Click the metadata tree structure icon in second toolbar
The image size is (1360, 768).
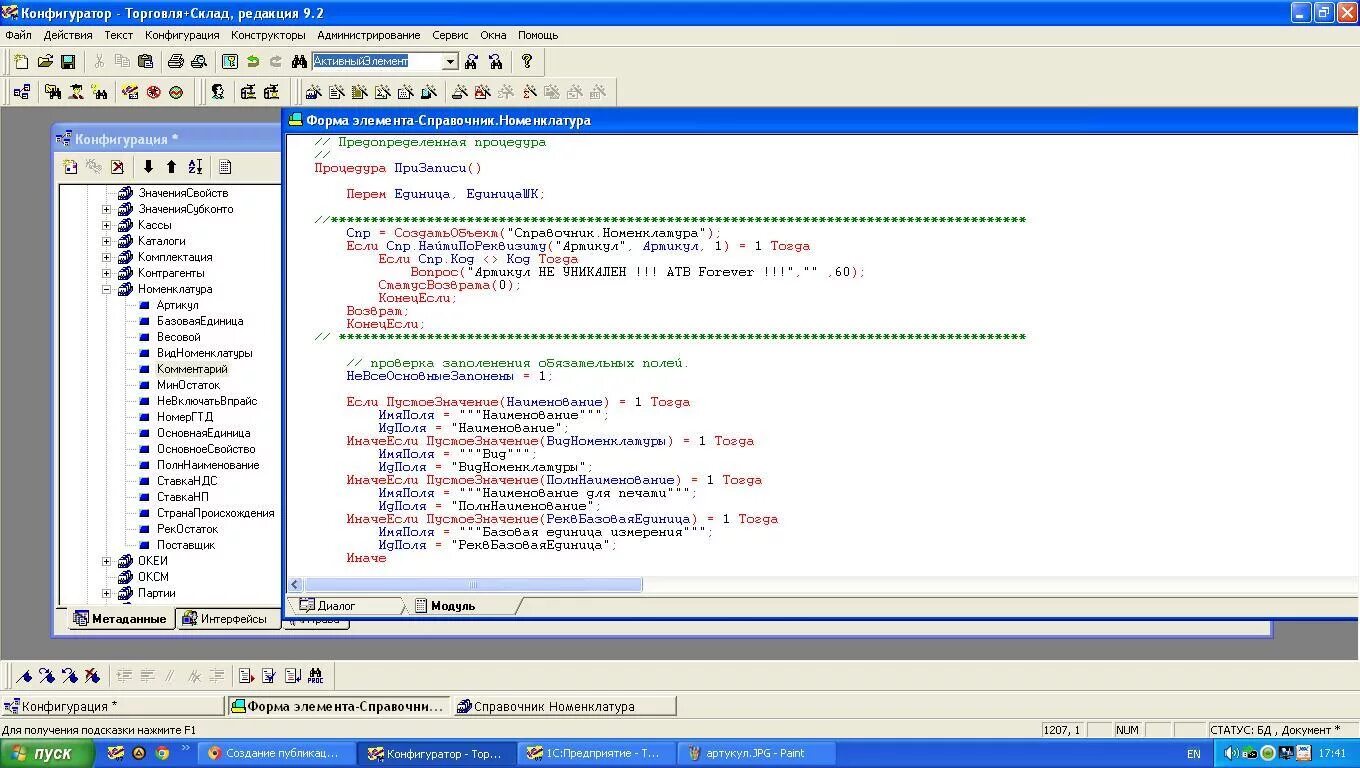(x=21, y=92)
